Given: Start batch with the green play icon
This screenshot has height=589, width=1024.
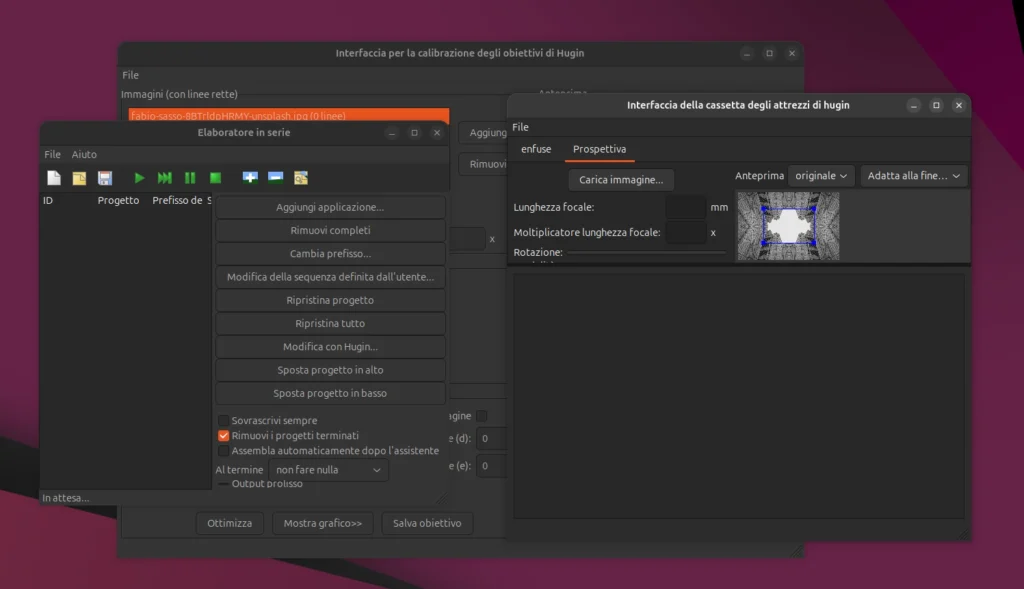Looking at the screenshot, I should click(139, 178).
